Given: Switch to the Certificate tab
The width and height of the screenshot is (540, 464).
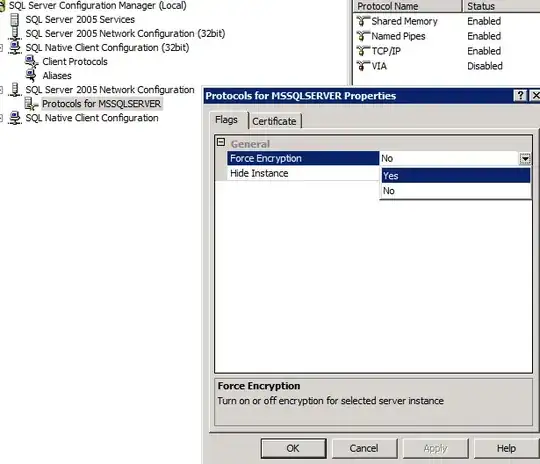Looking at the screenshot, I should (x=274, y=121).
